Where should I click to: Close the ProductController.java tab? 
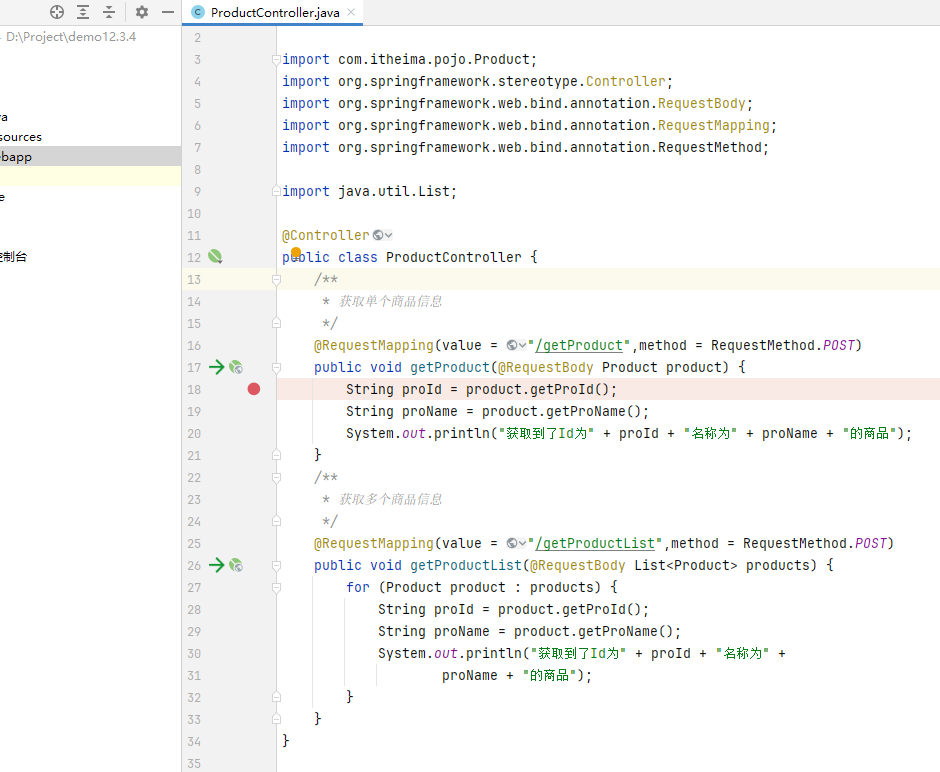[x=349, y=13]
